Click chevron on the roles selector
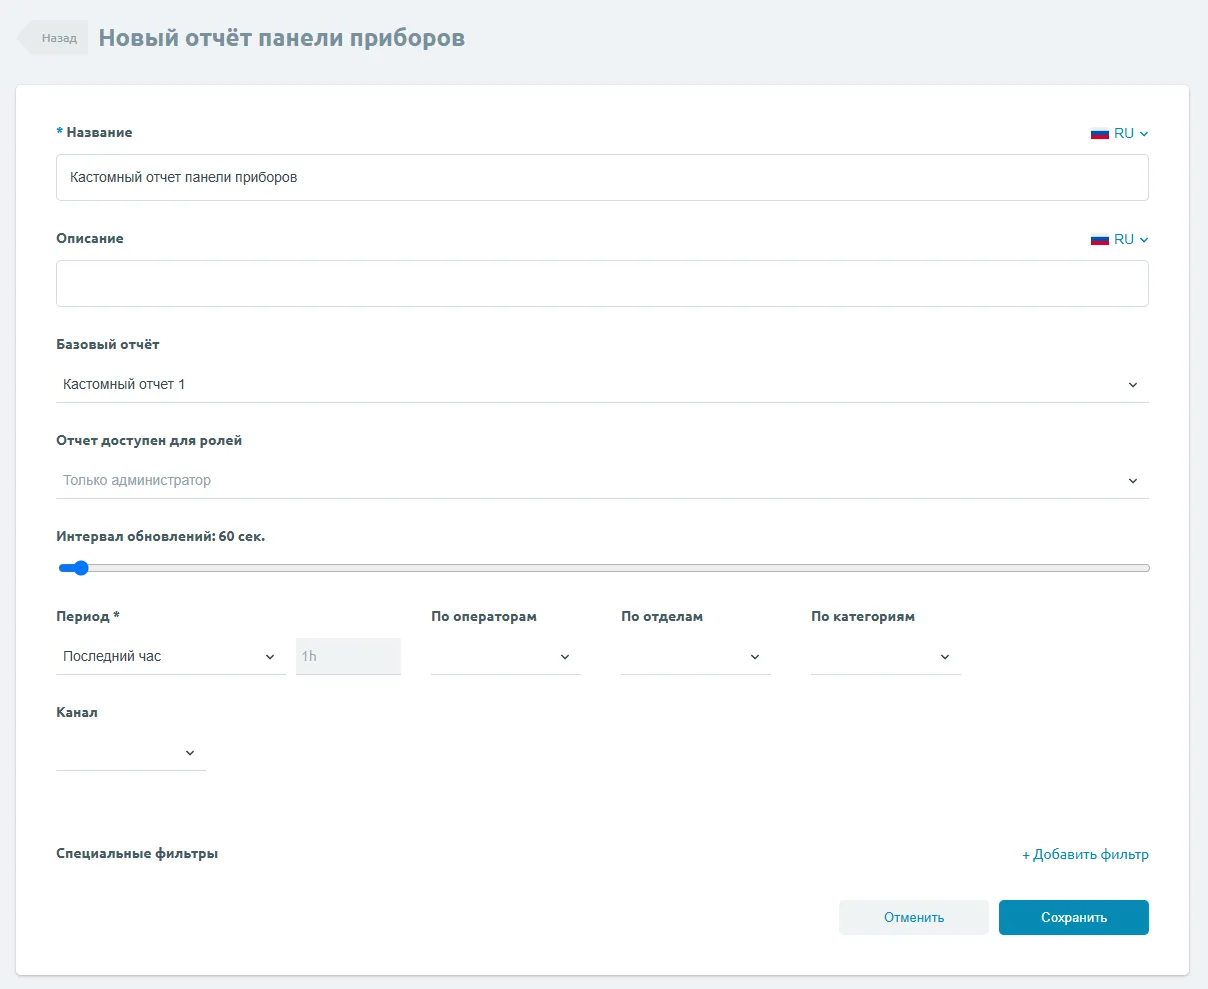Viewport: 1208px width, 989px height. tap(1133, 481)
